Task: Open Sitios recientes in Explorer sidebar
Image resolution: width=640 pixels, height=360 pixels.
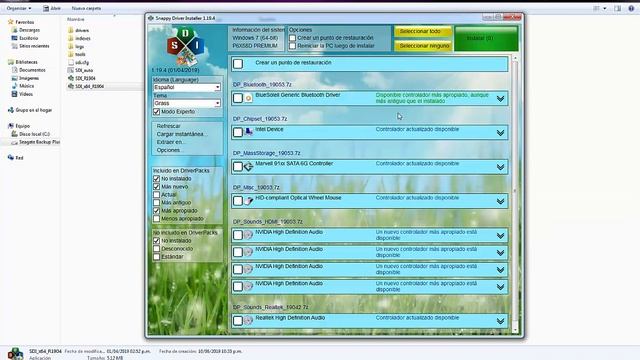Action: pos(31,46)
